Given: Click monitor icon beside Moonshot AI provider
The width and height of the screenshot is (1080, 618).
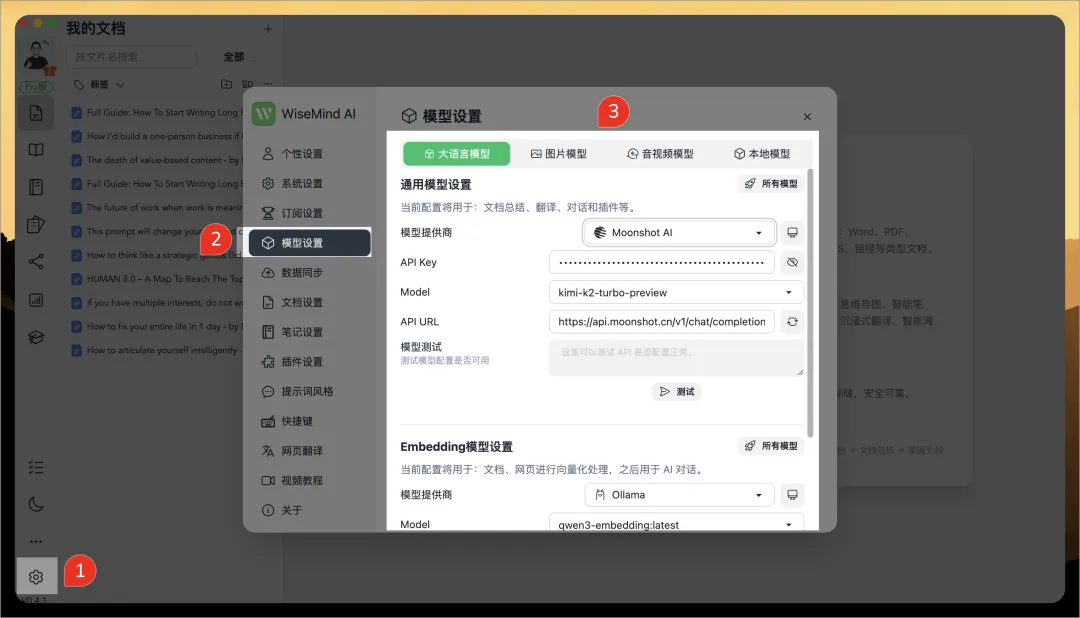Looking at the screenshot, I should pyautogui.click(x=794, y=231).
